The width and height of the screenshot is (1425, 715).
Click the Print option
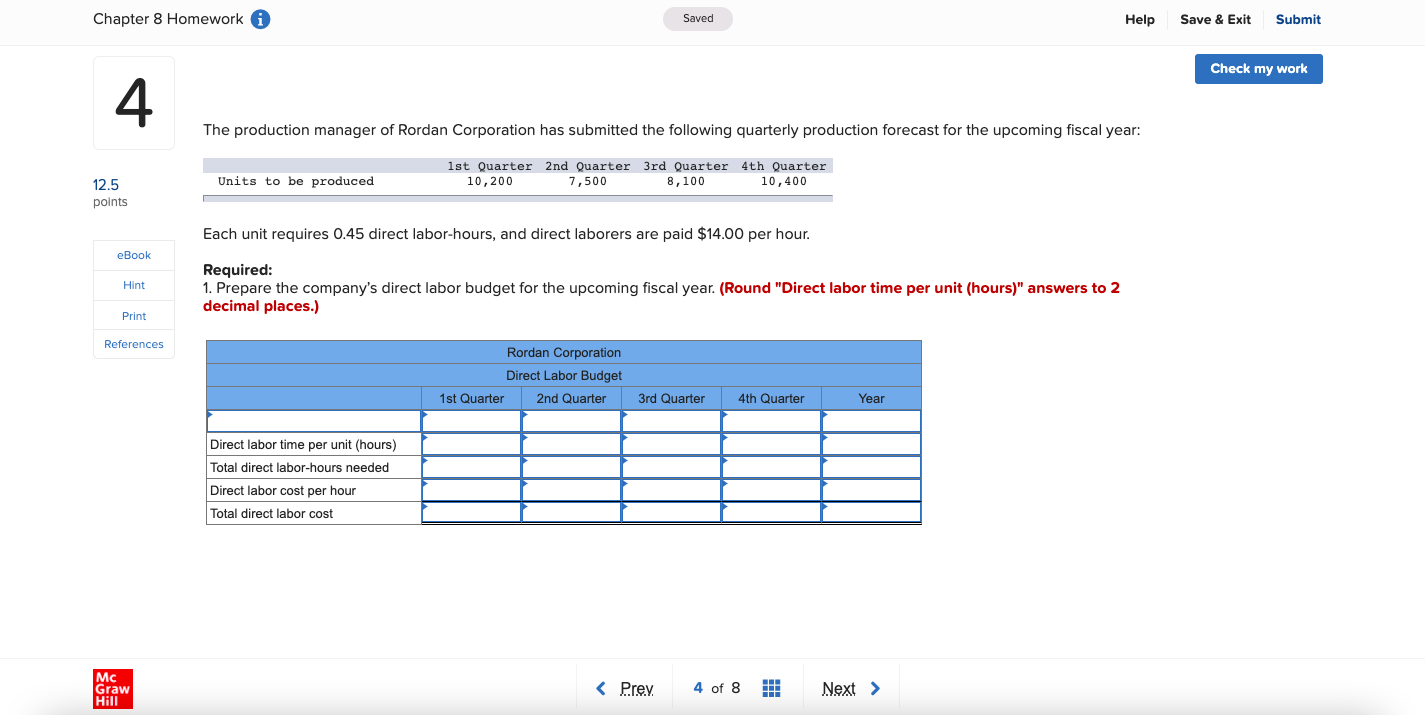(x=133, y=315)
